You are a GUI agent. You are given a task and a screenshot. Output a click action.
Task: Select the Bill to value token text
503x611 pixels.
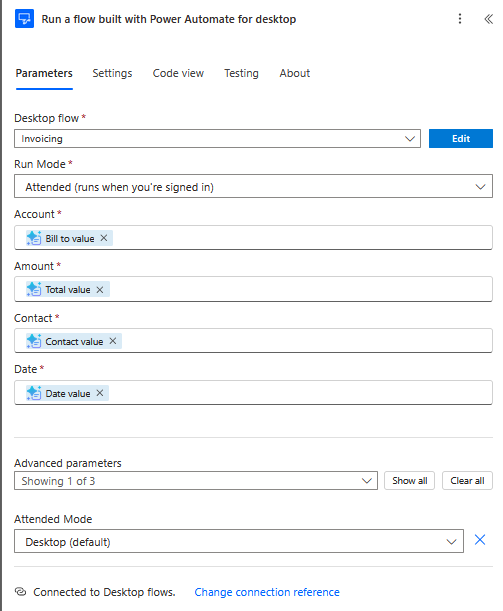70,238
